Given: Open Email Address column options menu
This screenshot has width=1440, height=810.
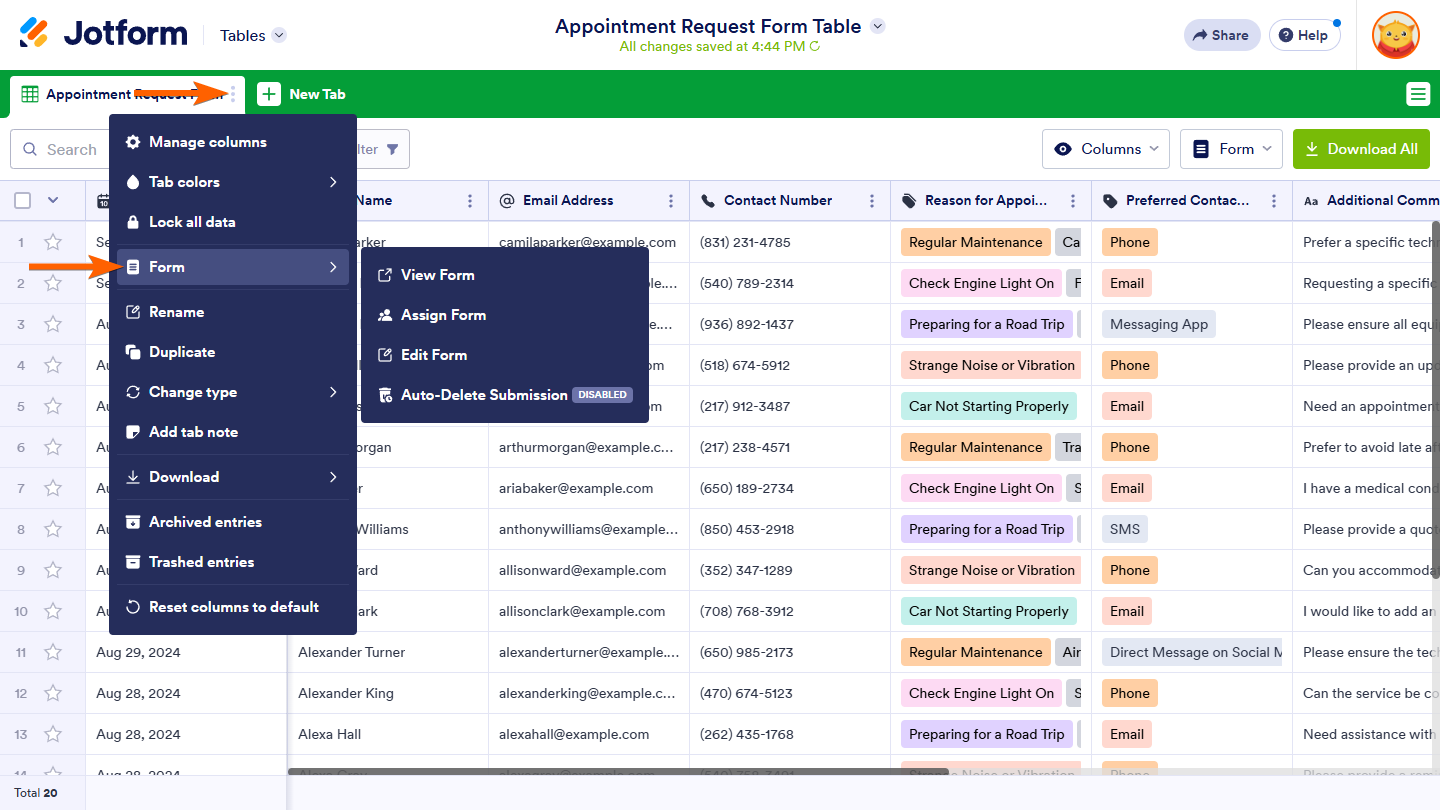Looking at the screenshot, I should [671, 201].
